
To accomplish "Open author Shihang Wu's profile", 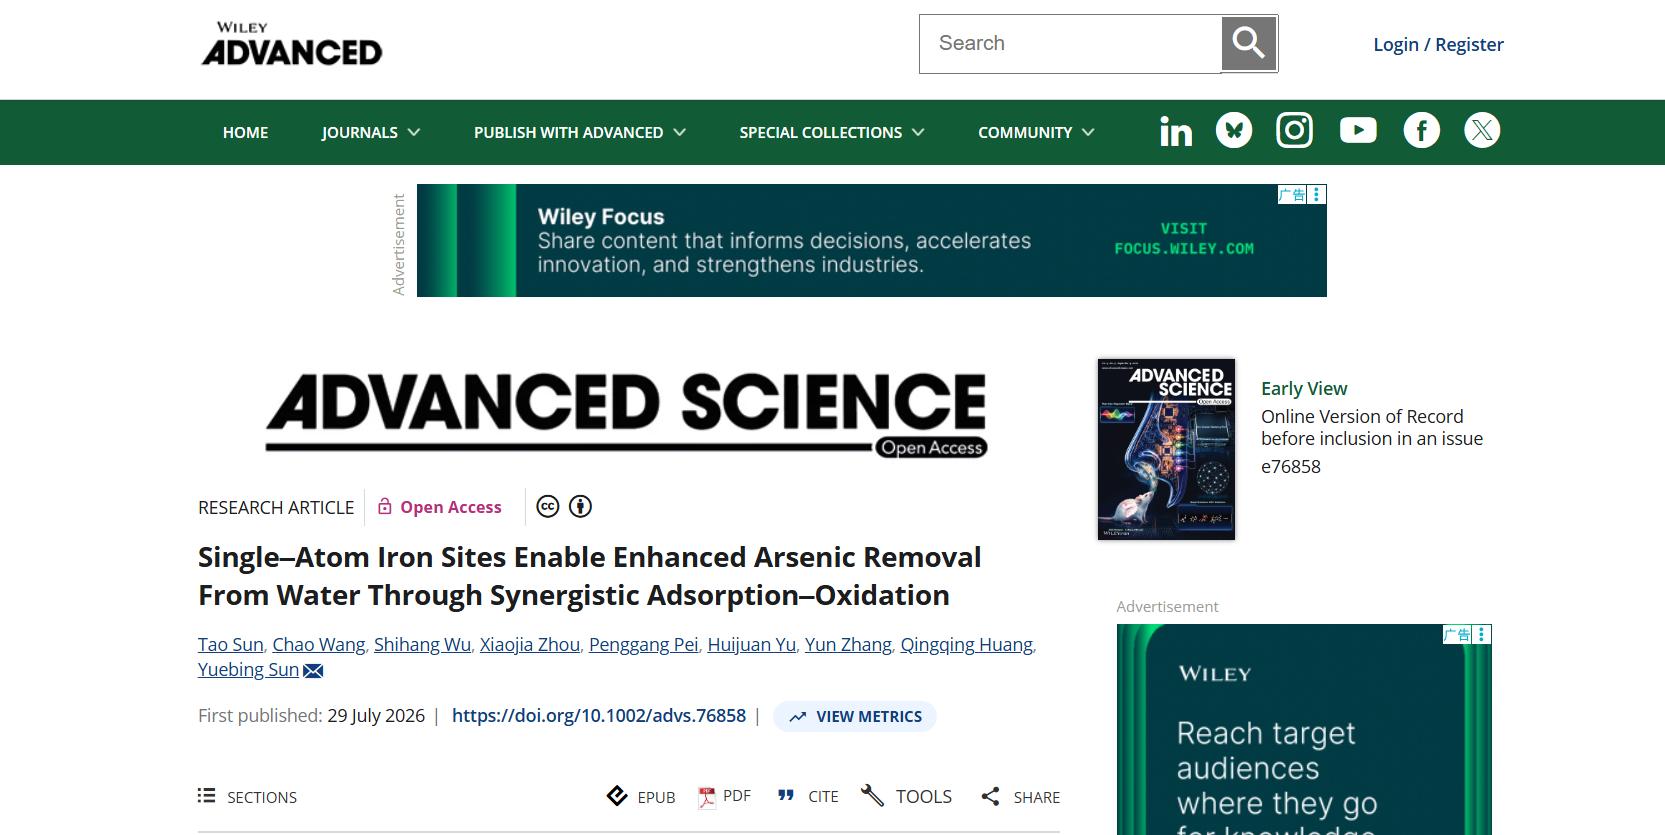I will click(x=422, y=645).
